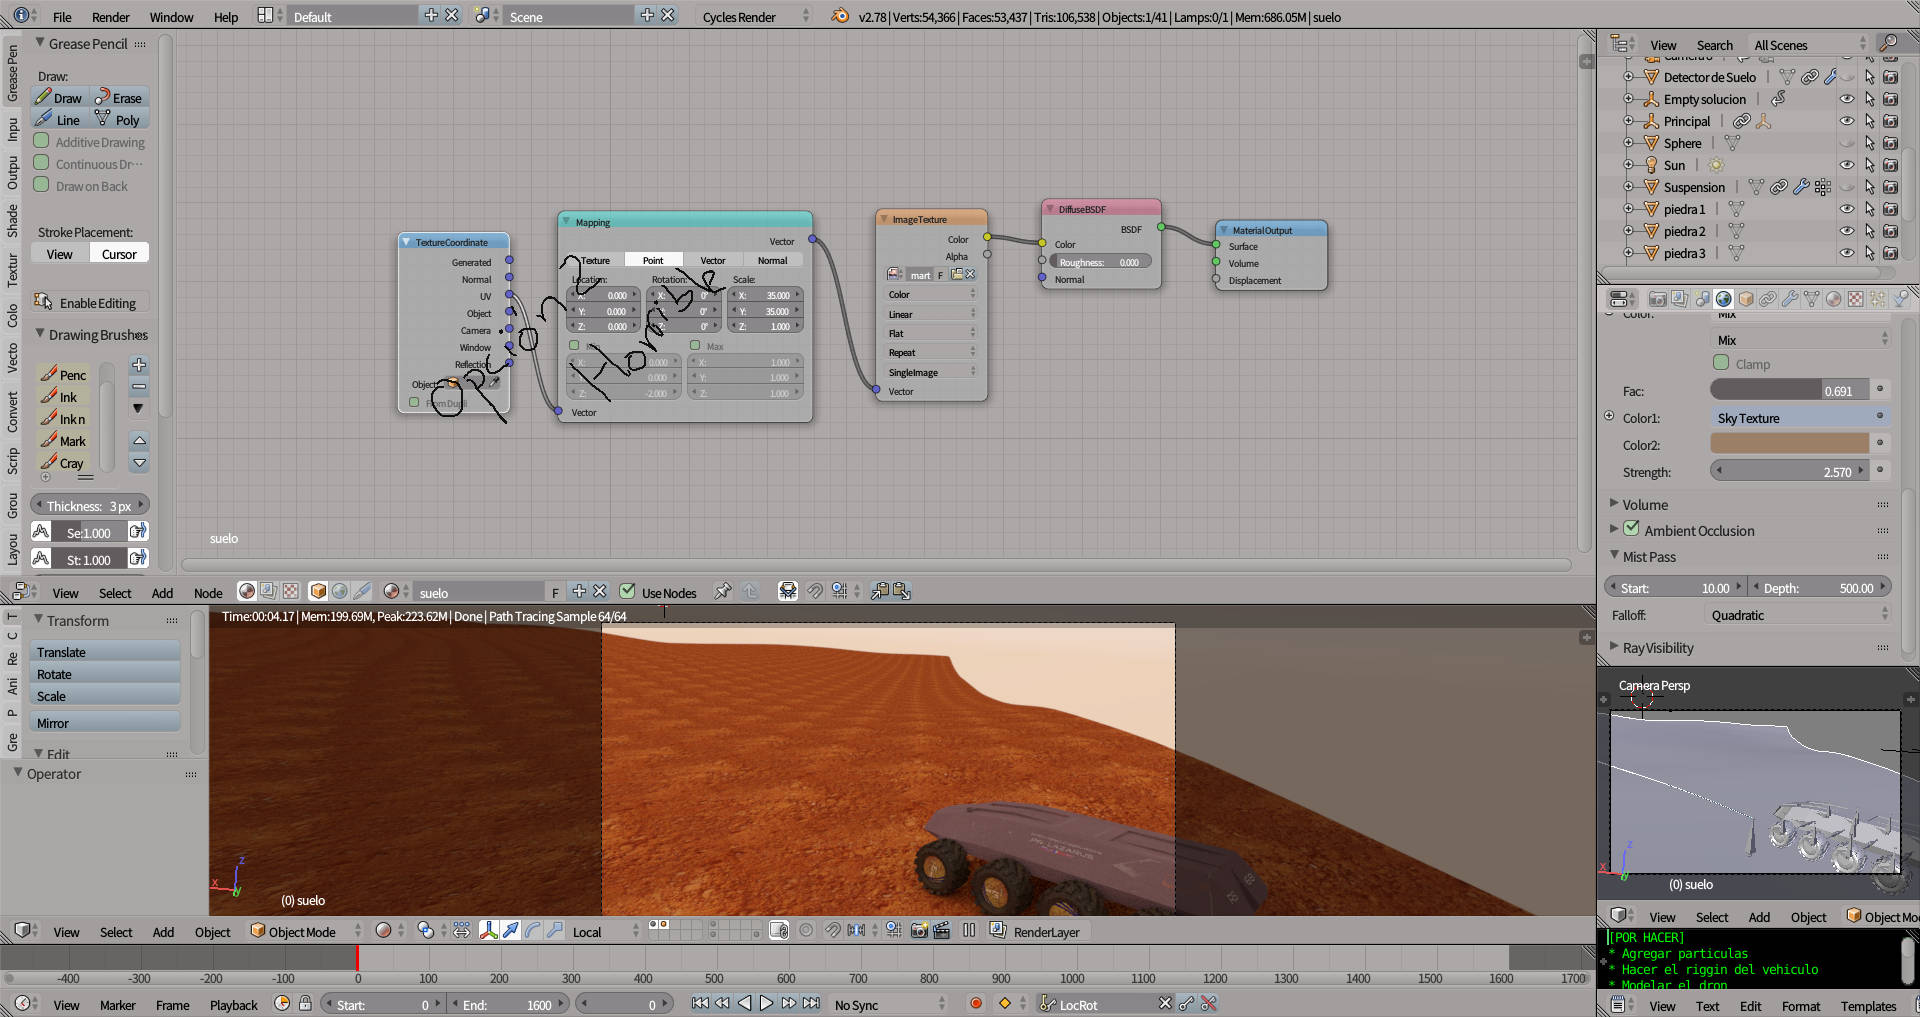Add a new drawing brush
The image size is (1920, 1017).
click(x=139, y=365)
